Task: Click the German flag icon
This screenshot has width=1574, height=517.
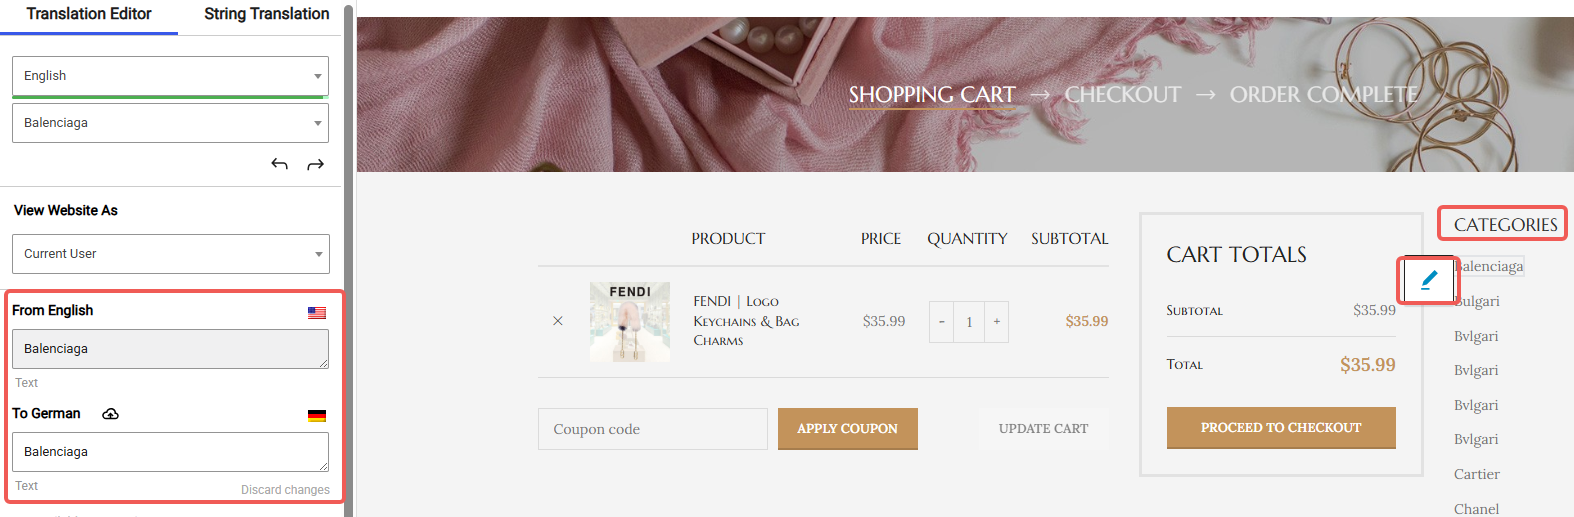Action: coord(317,416)
